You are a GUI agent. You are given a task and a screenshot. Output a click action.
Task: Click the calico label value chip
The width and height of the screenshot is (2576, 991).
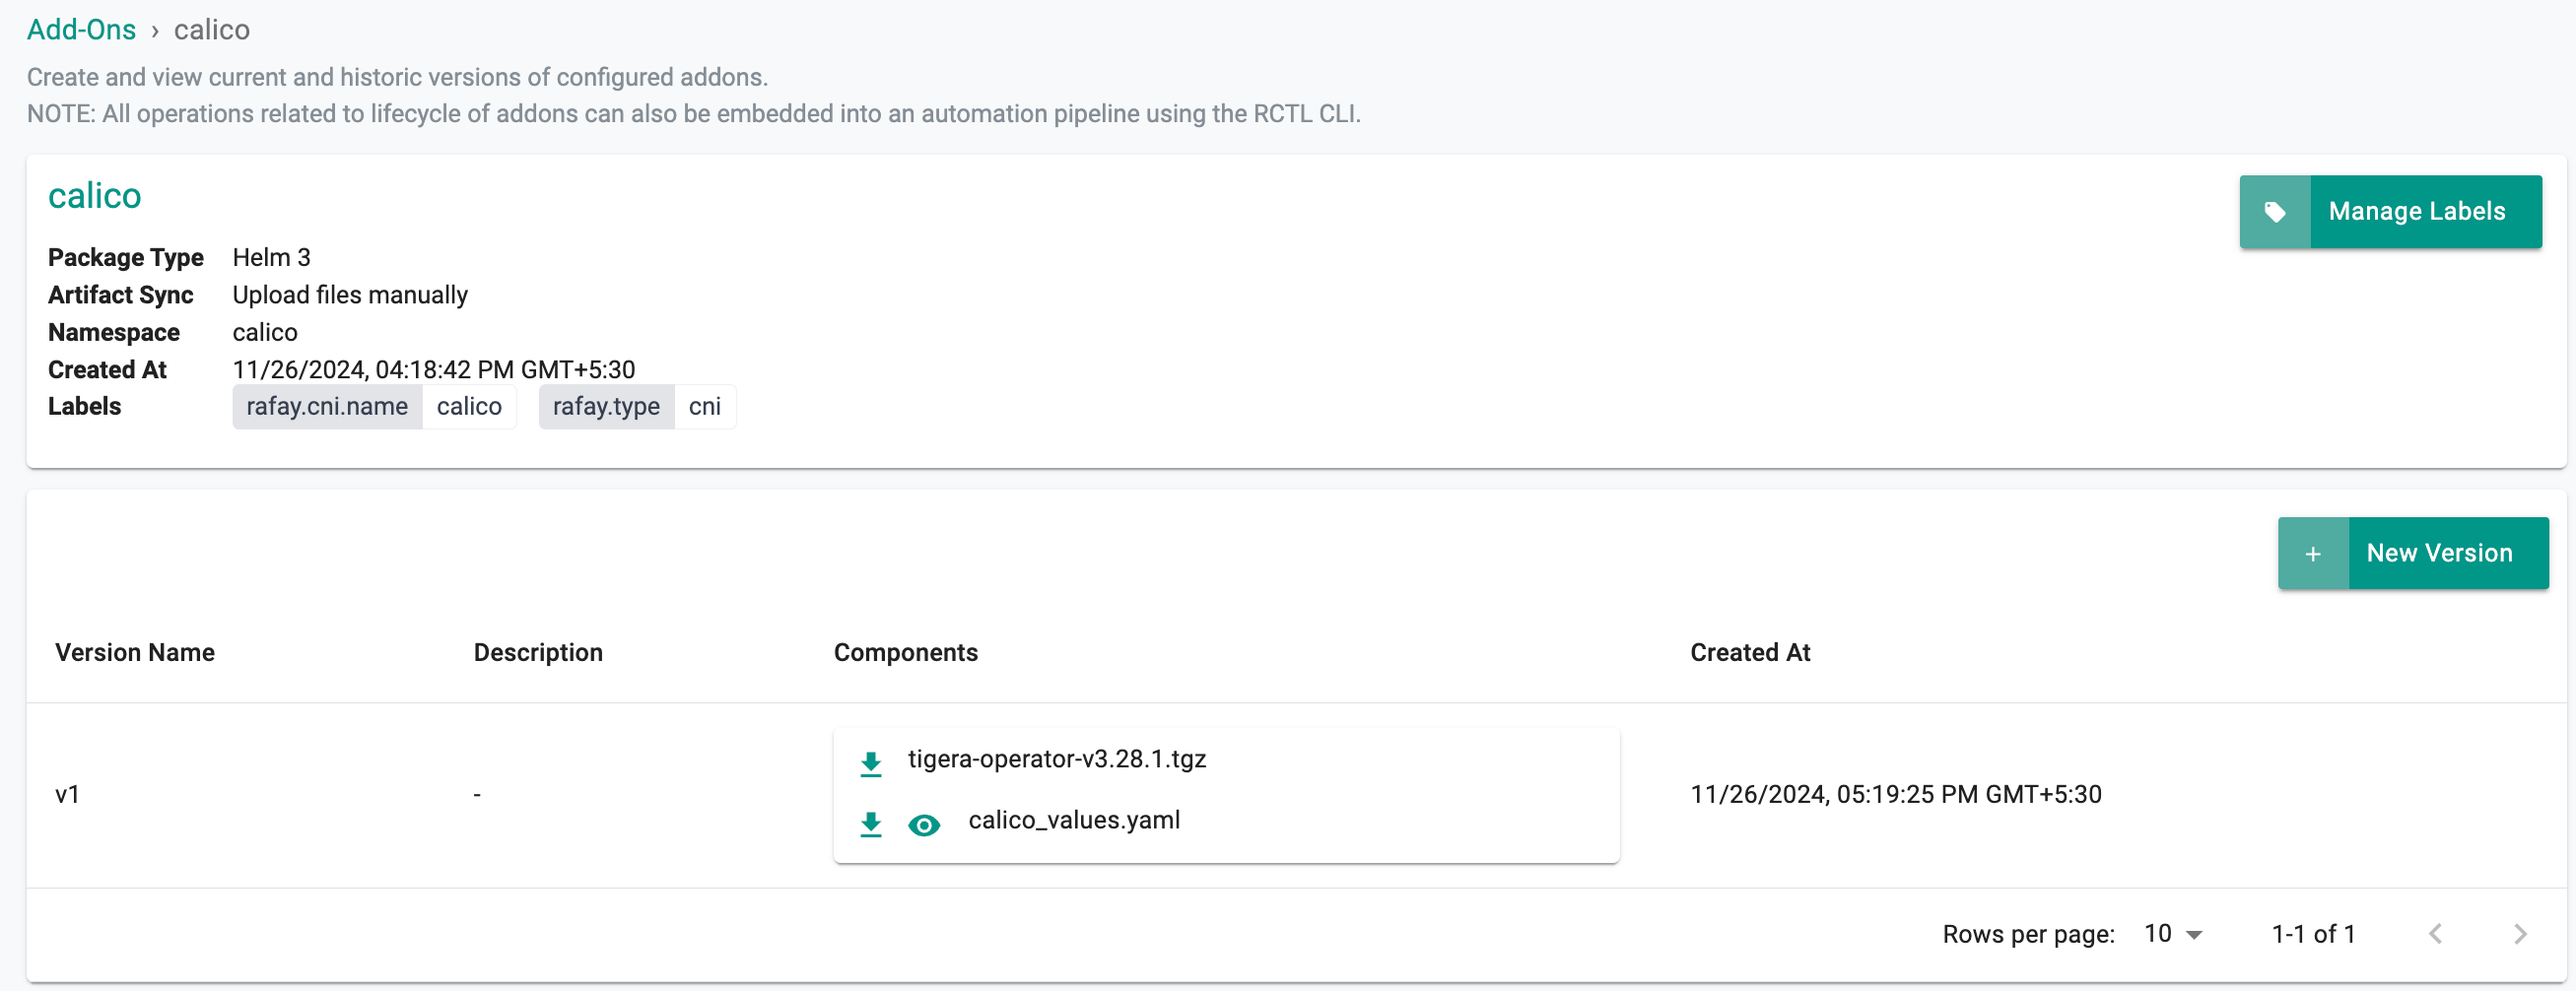[x=469, y=407]
